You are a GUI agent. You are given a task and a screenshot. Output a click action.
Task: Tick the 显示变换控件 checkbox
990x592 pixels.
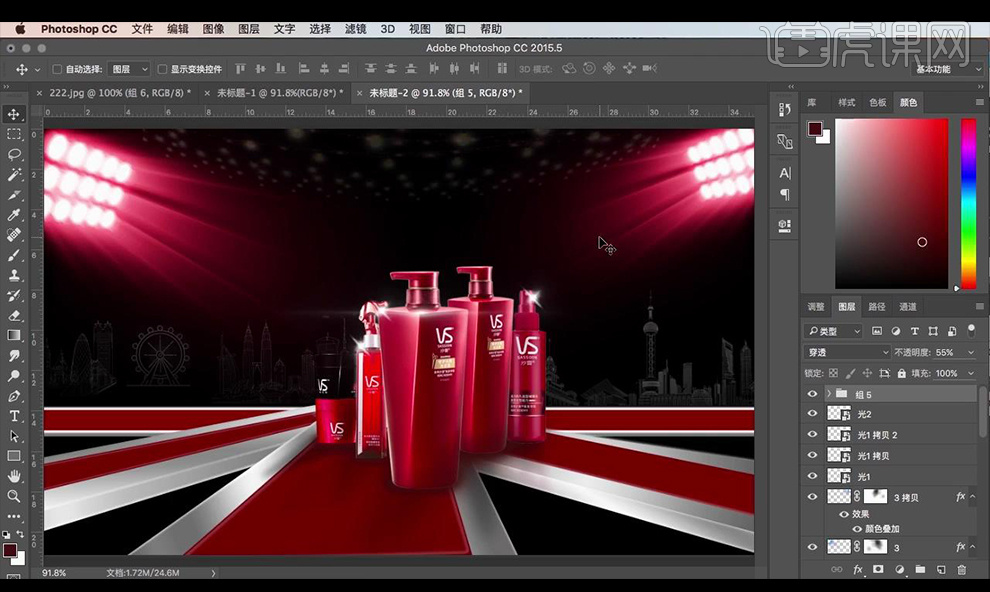162,69
